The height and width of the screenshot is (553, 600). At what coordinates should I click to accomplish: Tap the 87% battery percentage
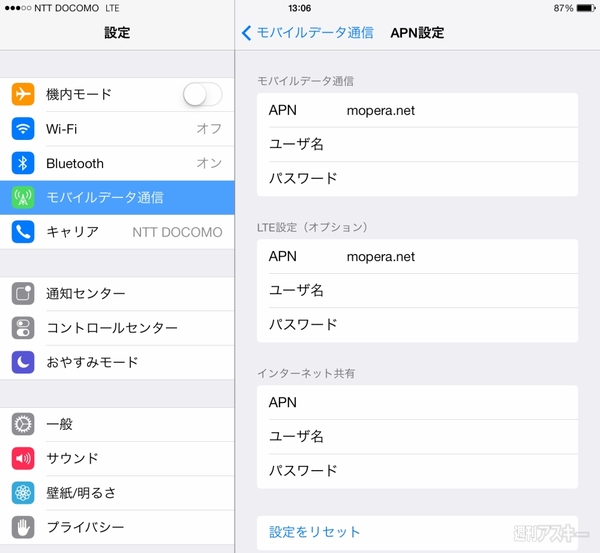563,8
